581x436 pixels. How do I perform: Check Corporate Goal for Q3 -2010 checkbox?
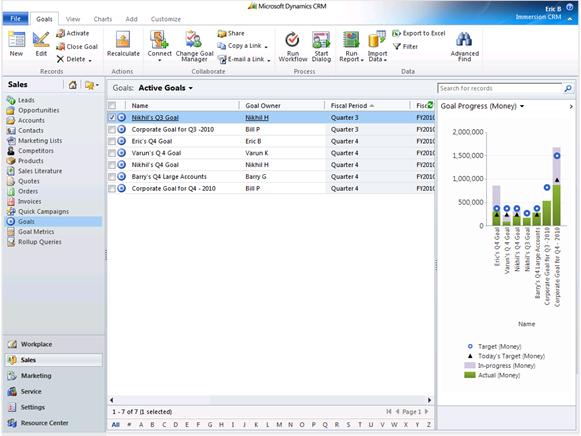click(112, 129)
